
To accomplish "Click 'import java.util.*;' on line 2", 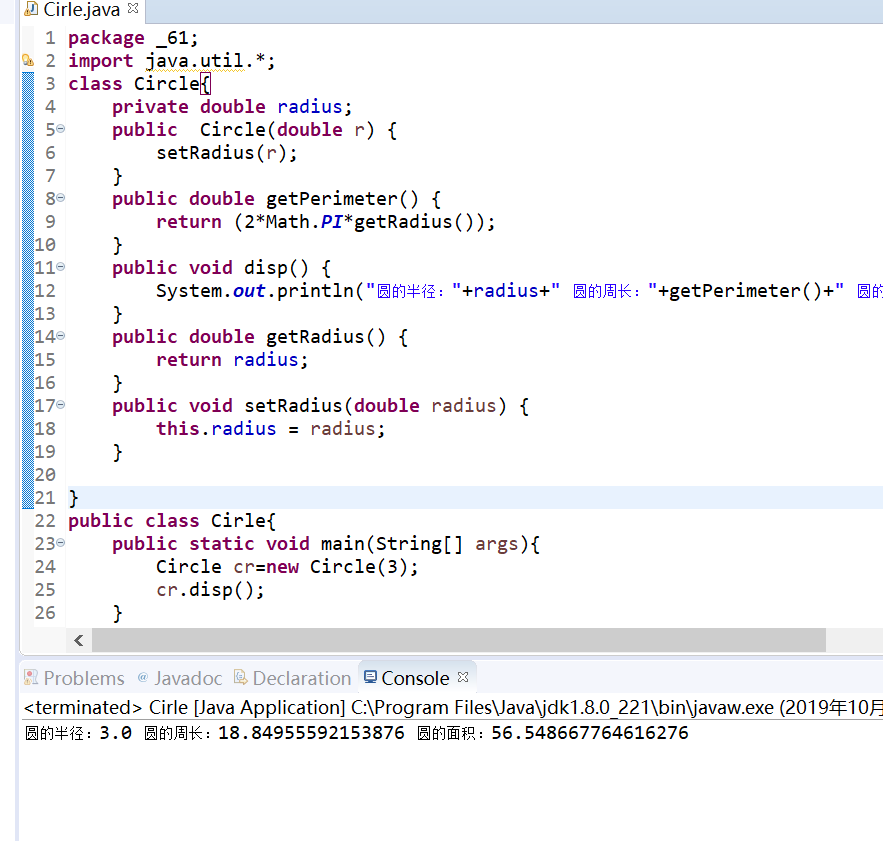I will coord(172,61).
